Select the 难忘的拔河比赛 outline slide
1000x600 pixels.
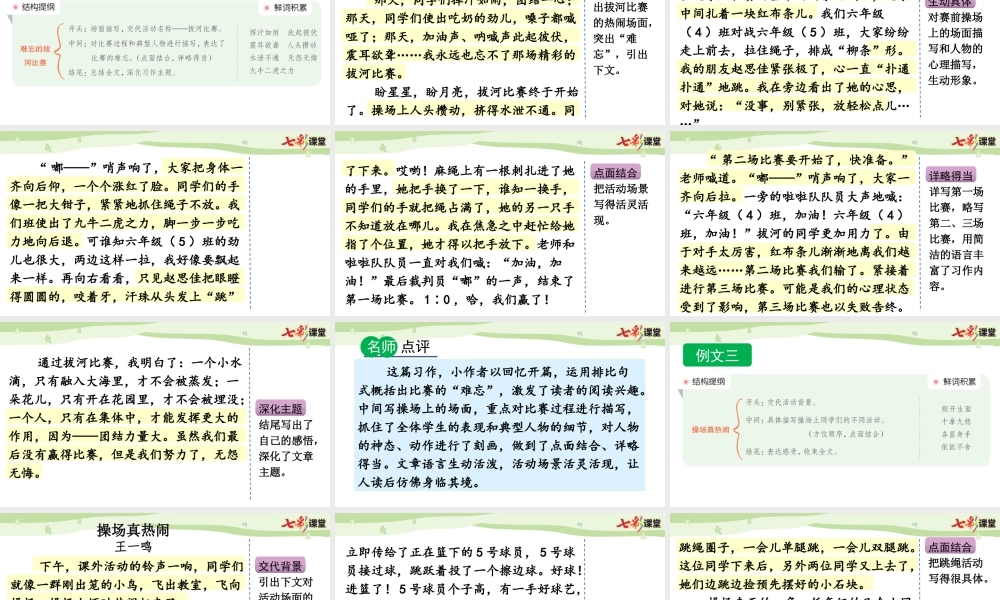165,62
